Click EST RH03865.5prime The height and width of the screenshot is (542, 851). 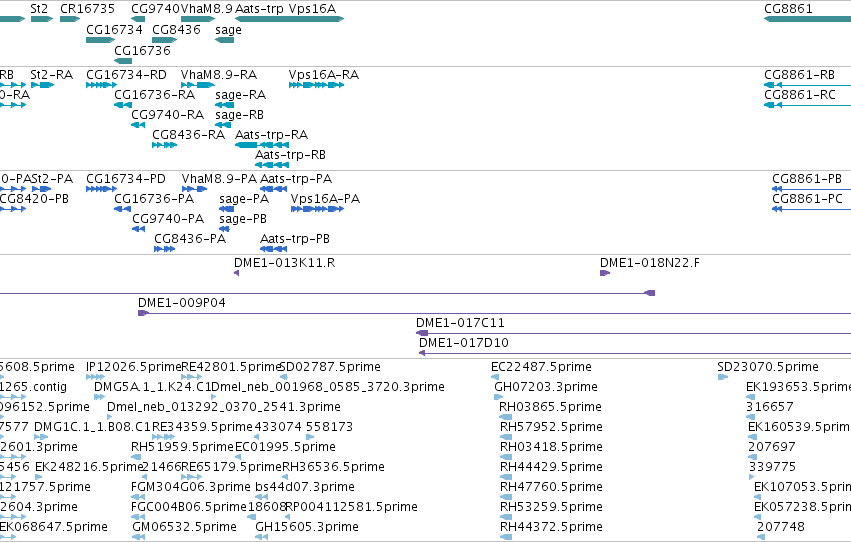tap(505, 417)
